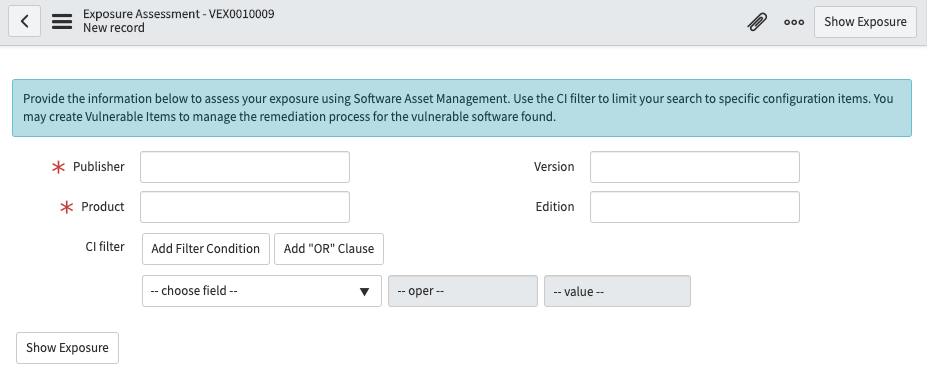The height and width of the screenshot is (383, 927).
Task: Click Add "OR" Clause button
Action: pos(329,249)
